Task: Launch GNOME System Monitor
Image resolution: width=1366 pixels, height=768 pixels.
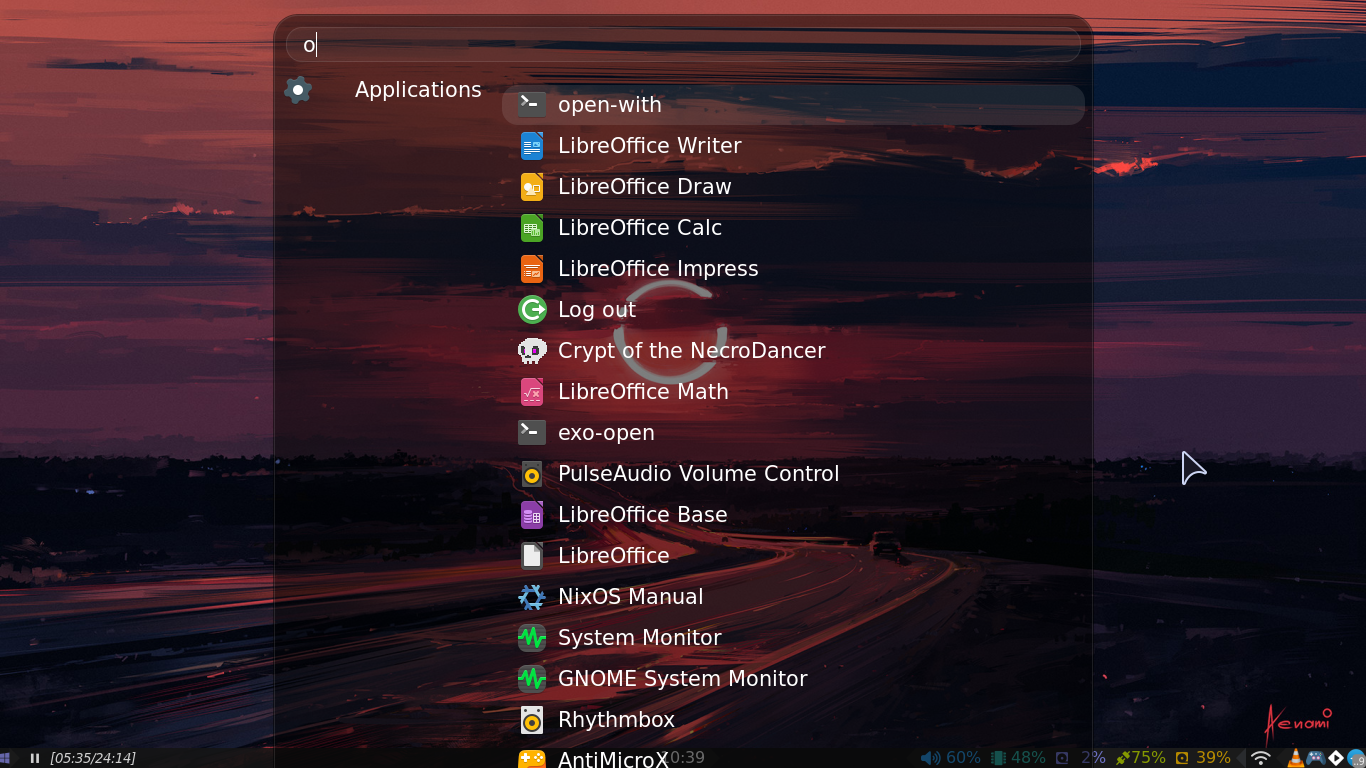Action: click(x=793, y=679)
